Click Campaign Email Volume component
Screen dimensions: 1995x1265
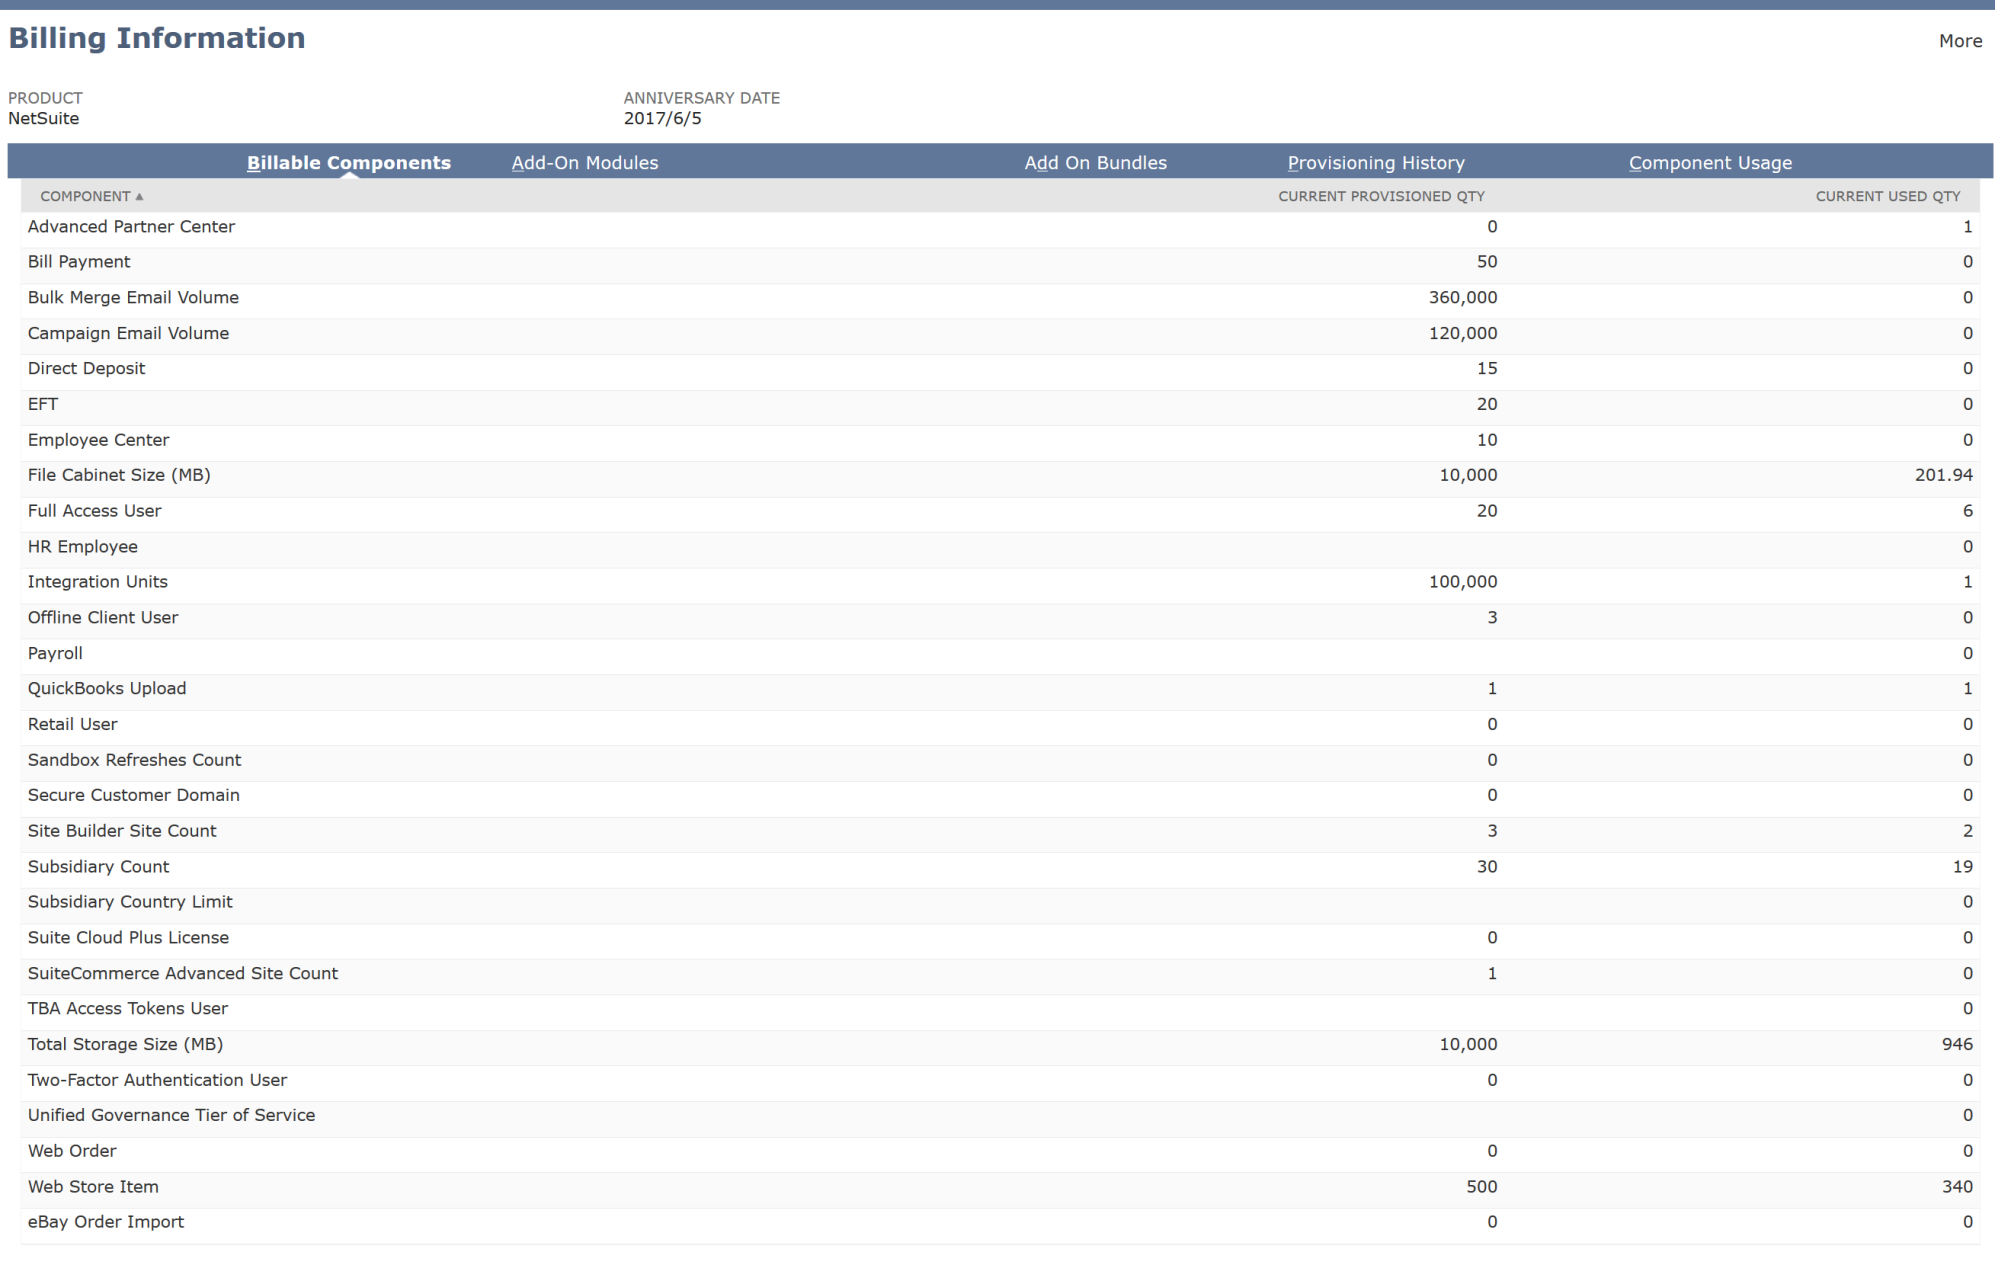(128, 333)
